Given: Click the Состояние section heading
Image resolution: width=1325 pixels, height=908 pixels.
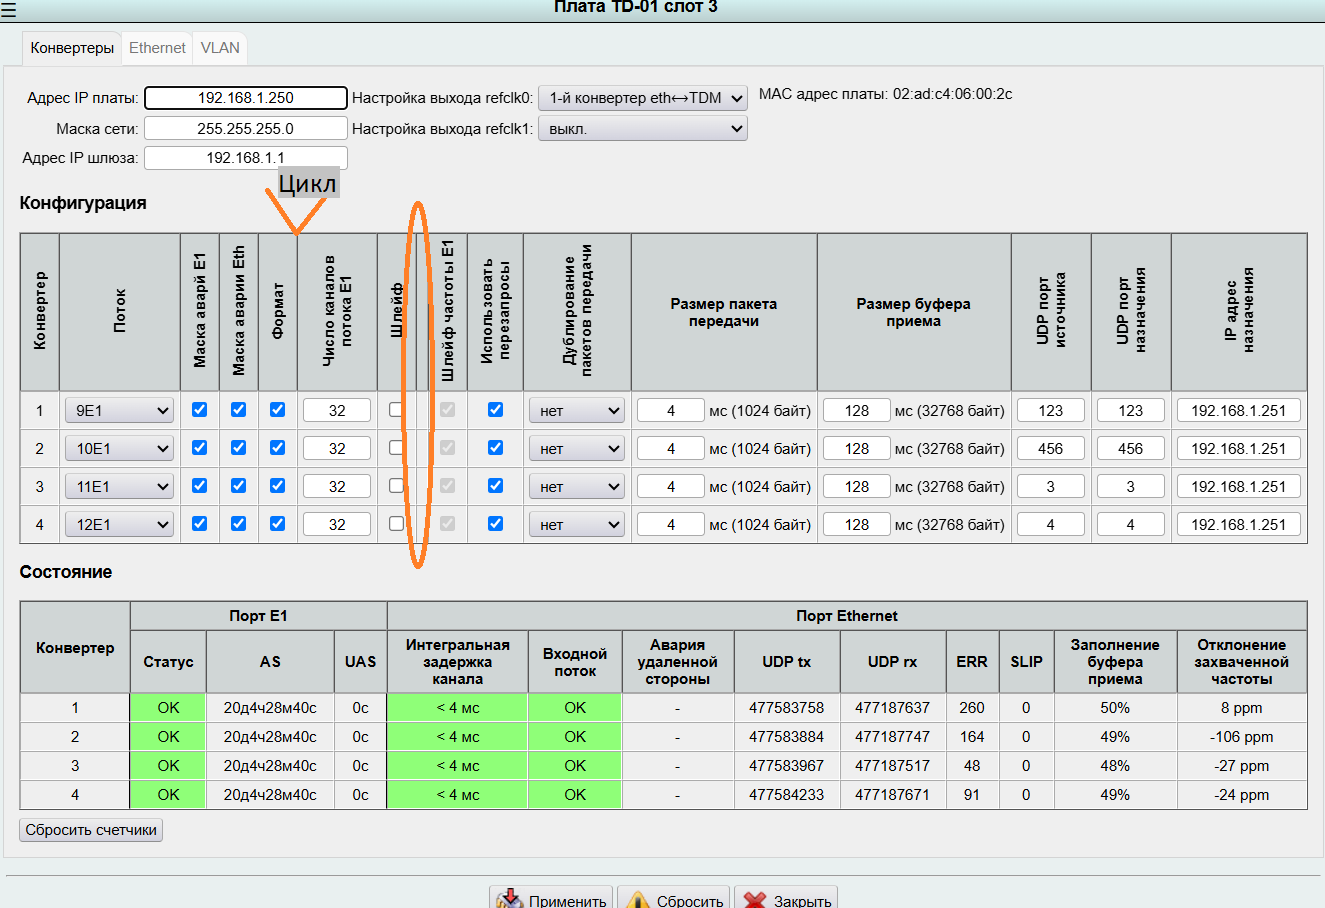Looking at the screenshot, I should (66, 572).
